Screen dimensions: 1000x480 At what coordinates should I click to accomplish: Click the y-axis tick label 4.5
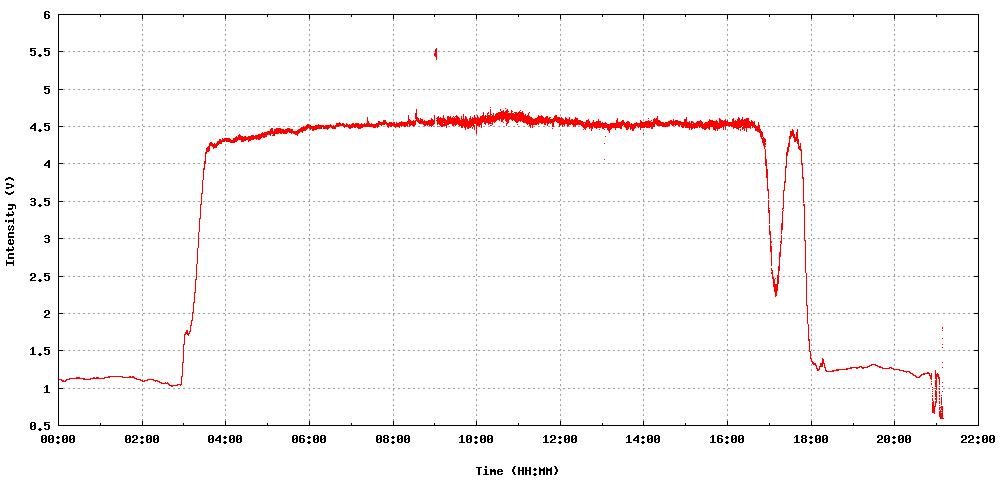pyautogui.click(x=41, y=127)
